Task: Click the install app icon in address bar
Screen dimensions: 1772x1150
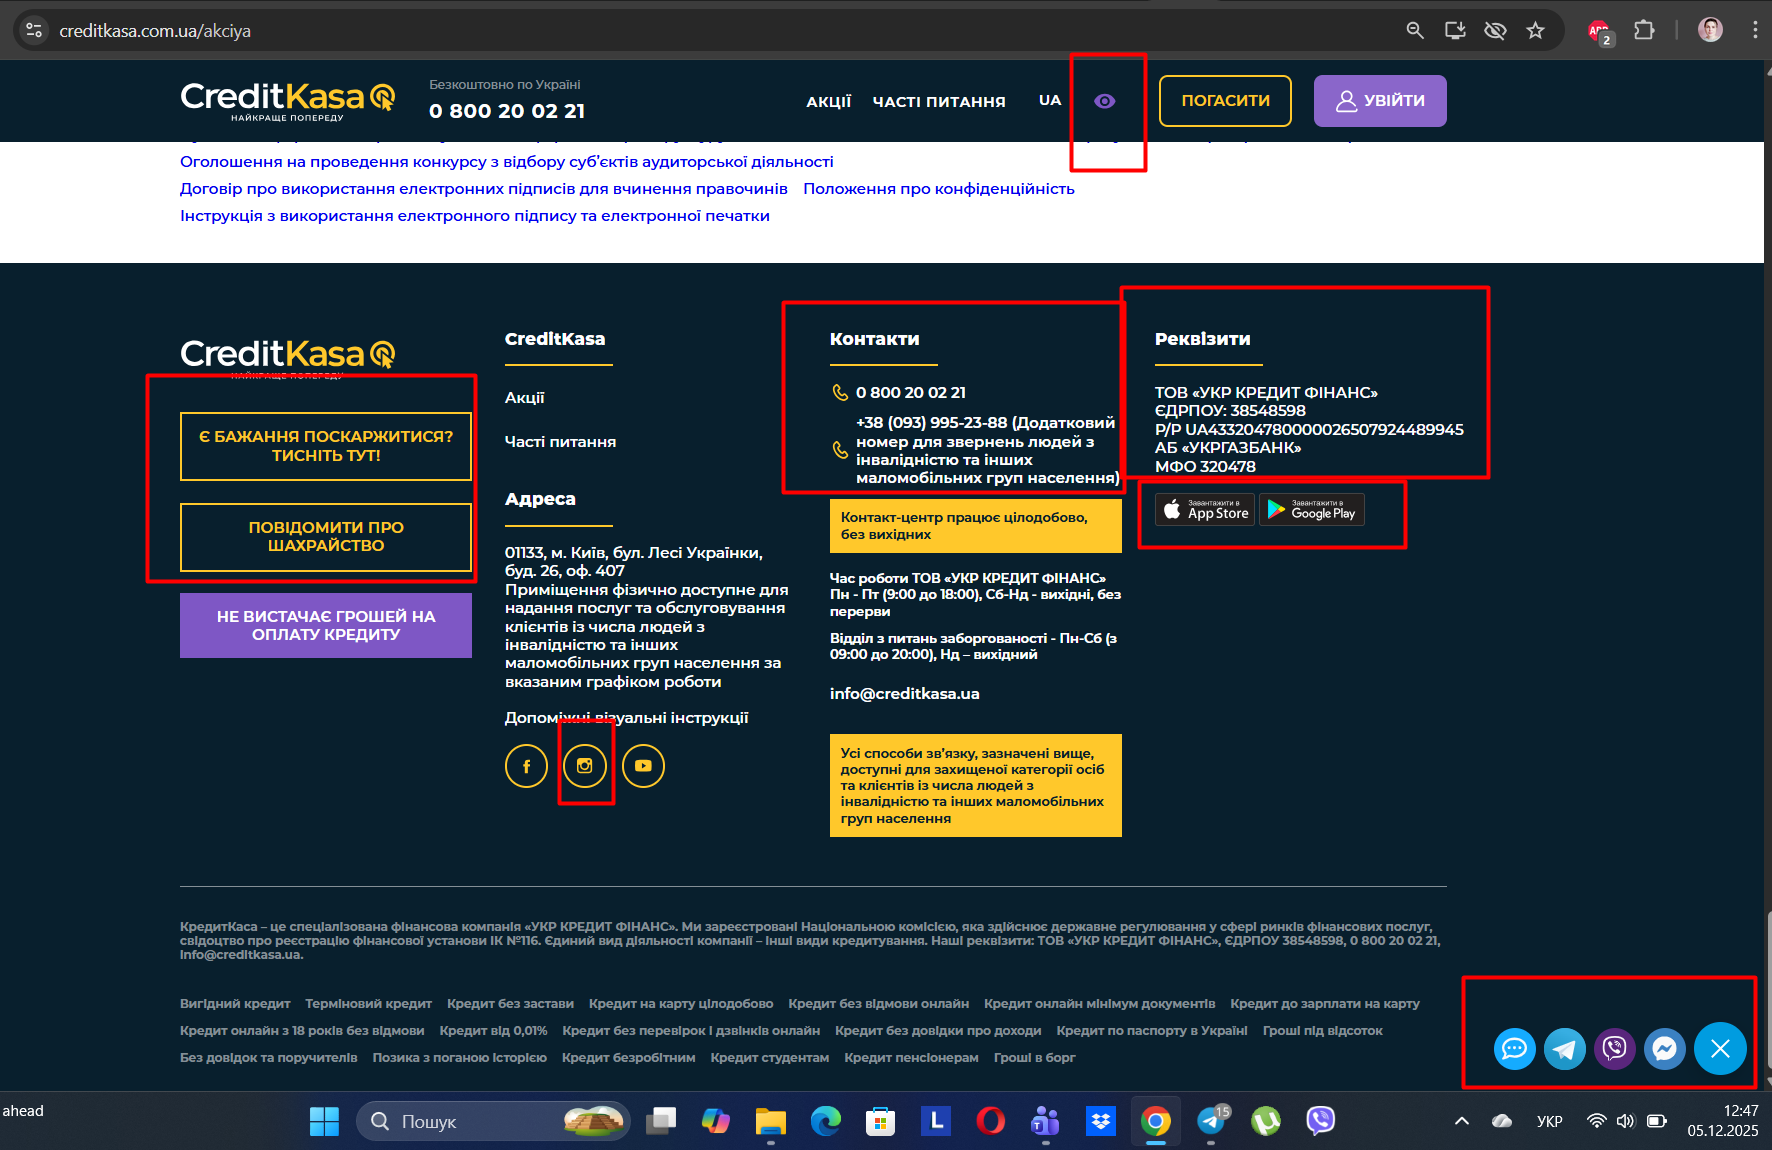Action: tap(1455, 31)
